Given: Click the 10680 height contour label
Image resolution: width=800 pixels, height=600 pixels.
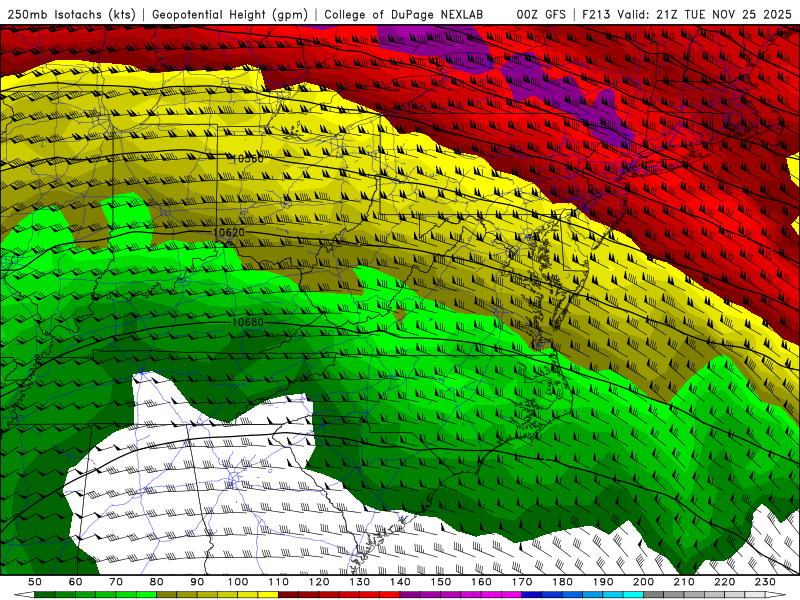Looking at the screenshot, I should 248,322.
